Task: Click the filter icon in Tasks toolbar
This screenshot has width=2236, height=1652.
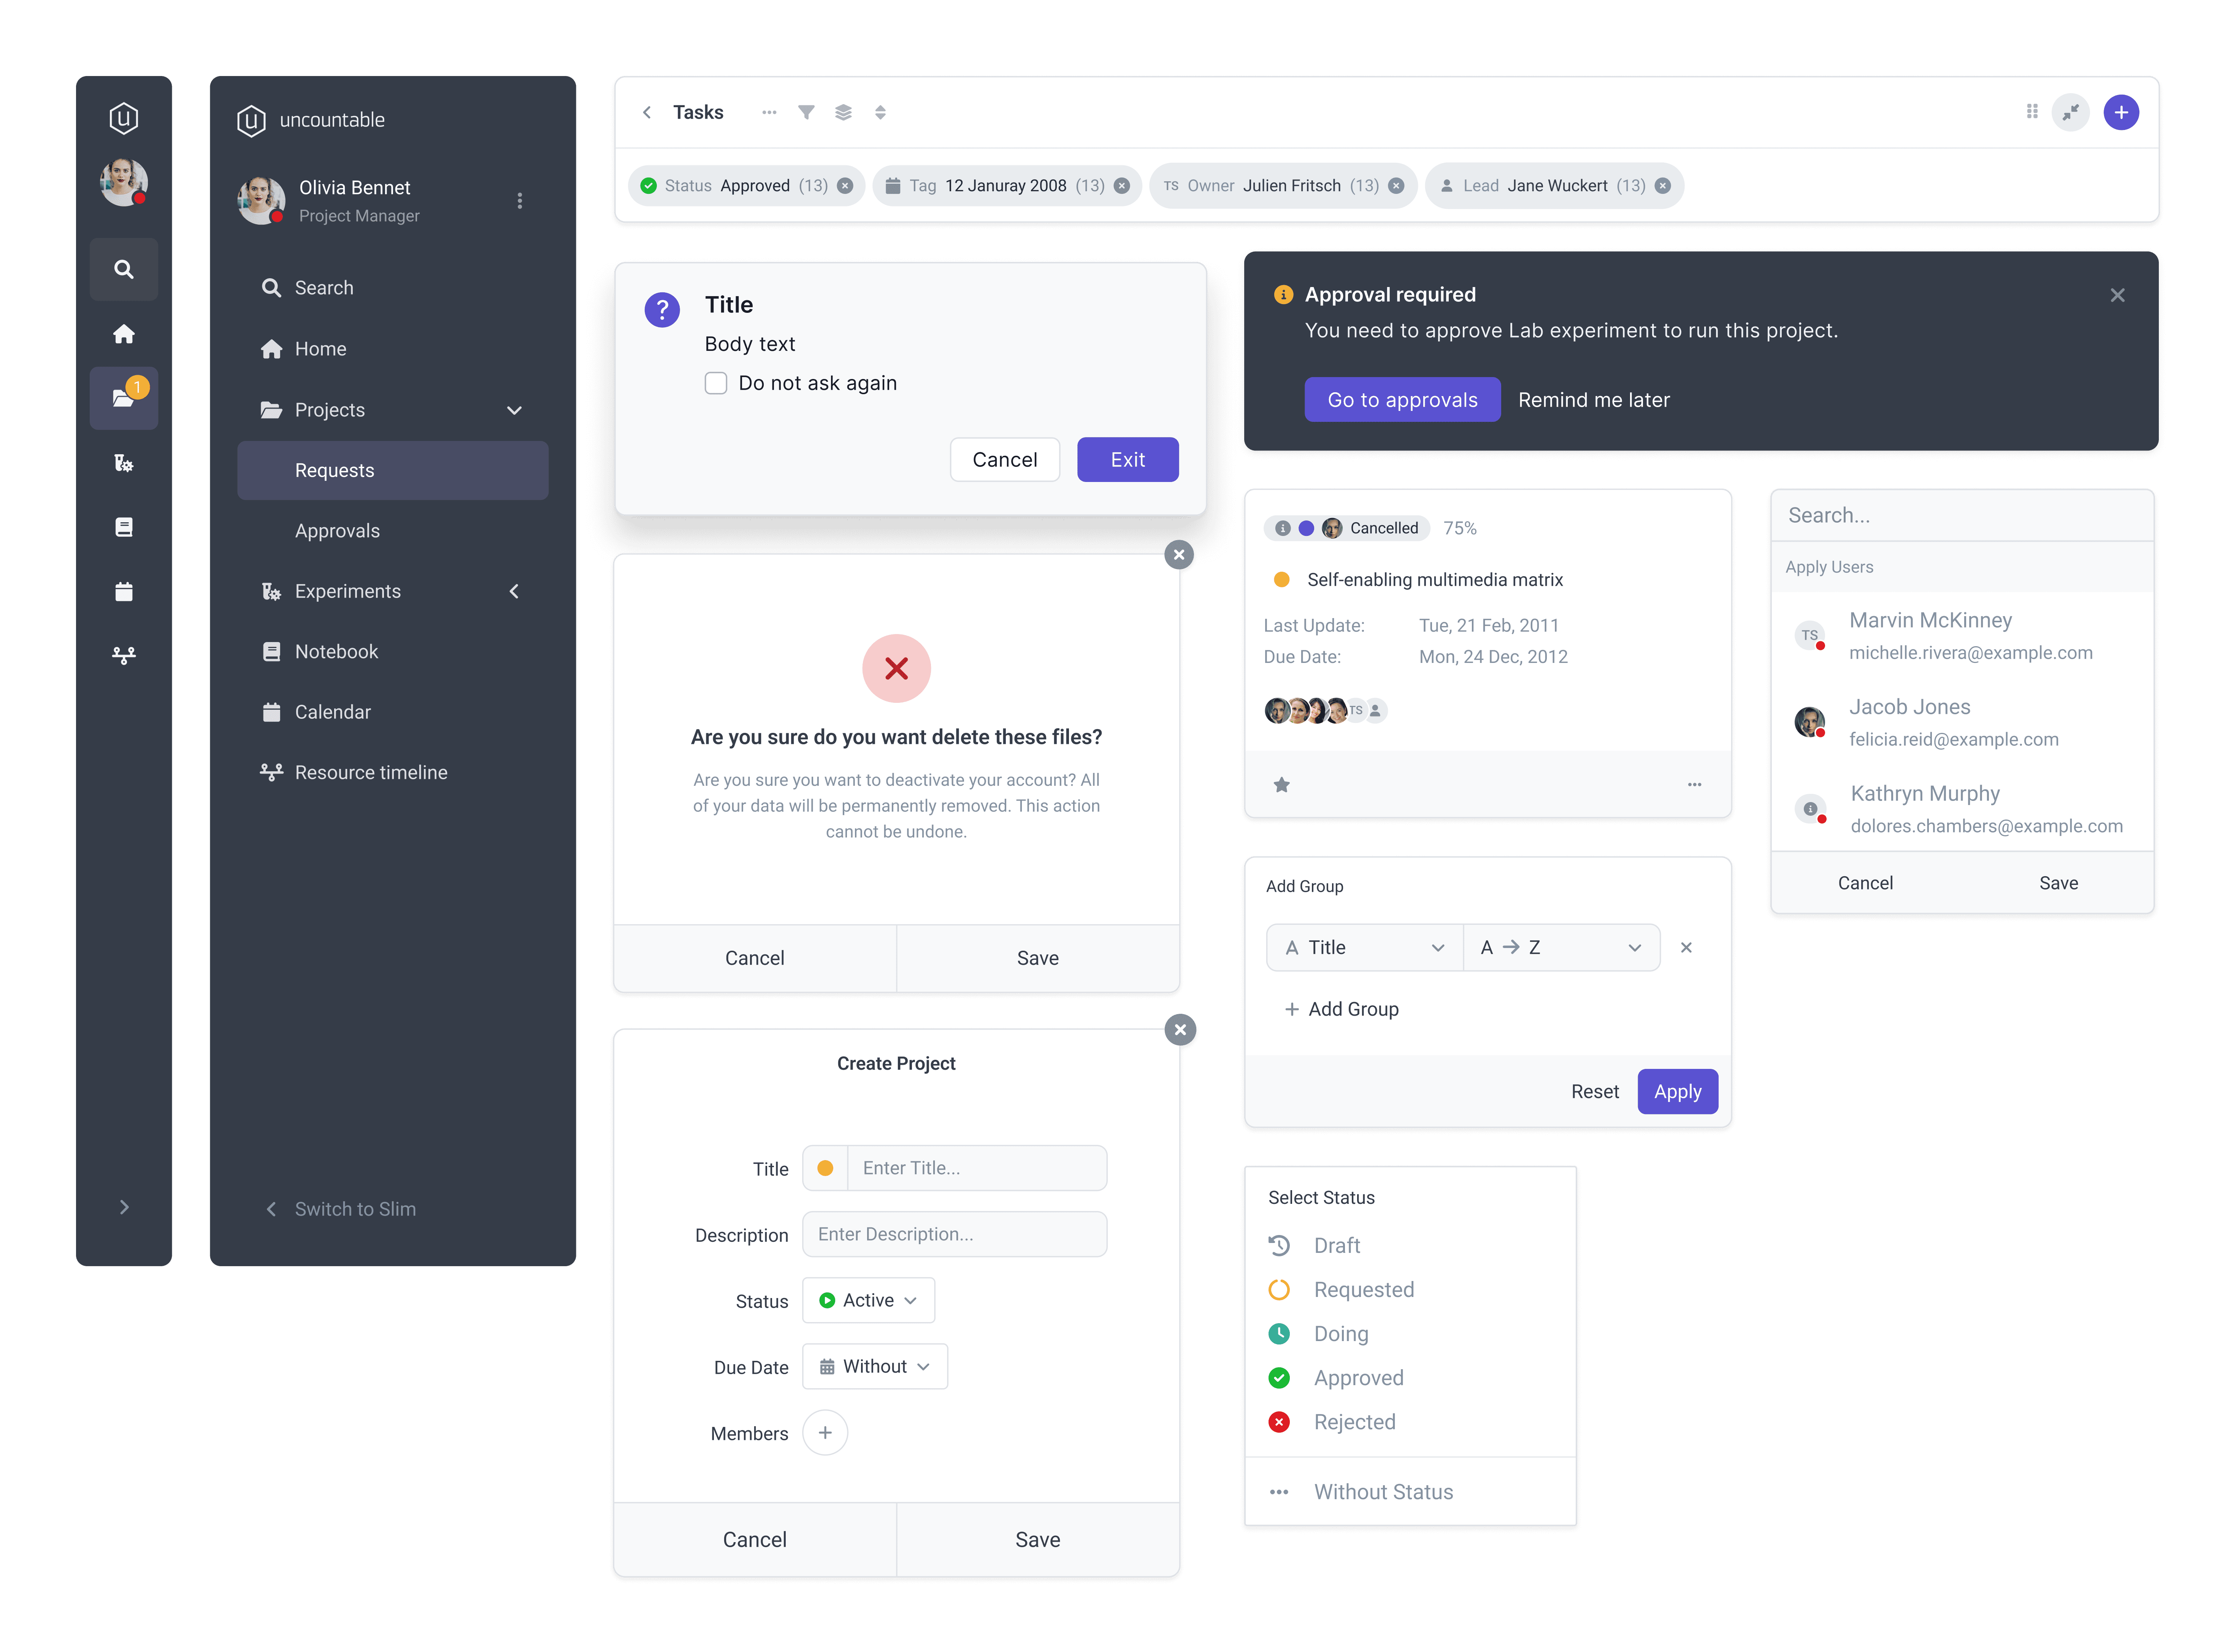Action: coord(806,112)
